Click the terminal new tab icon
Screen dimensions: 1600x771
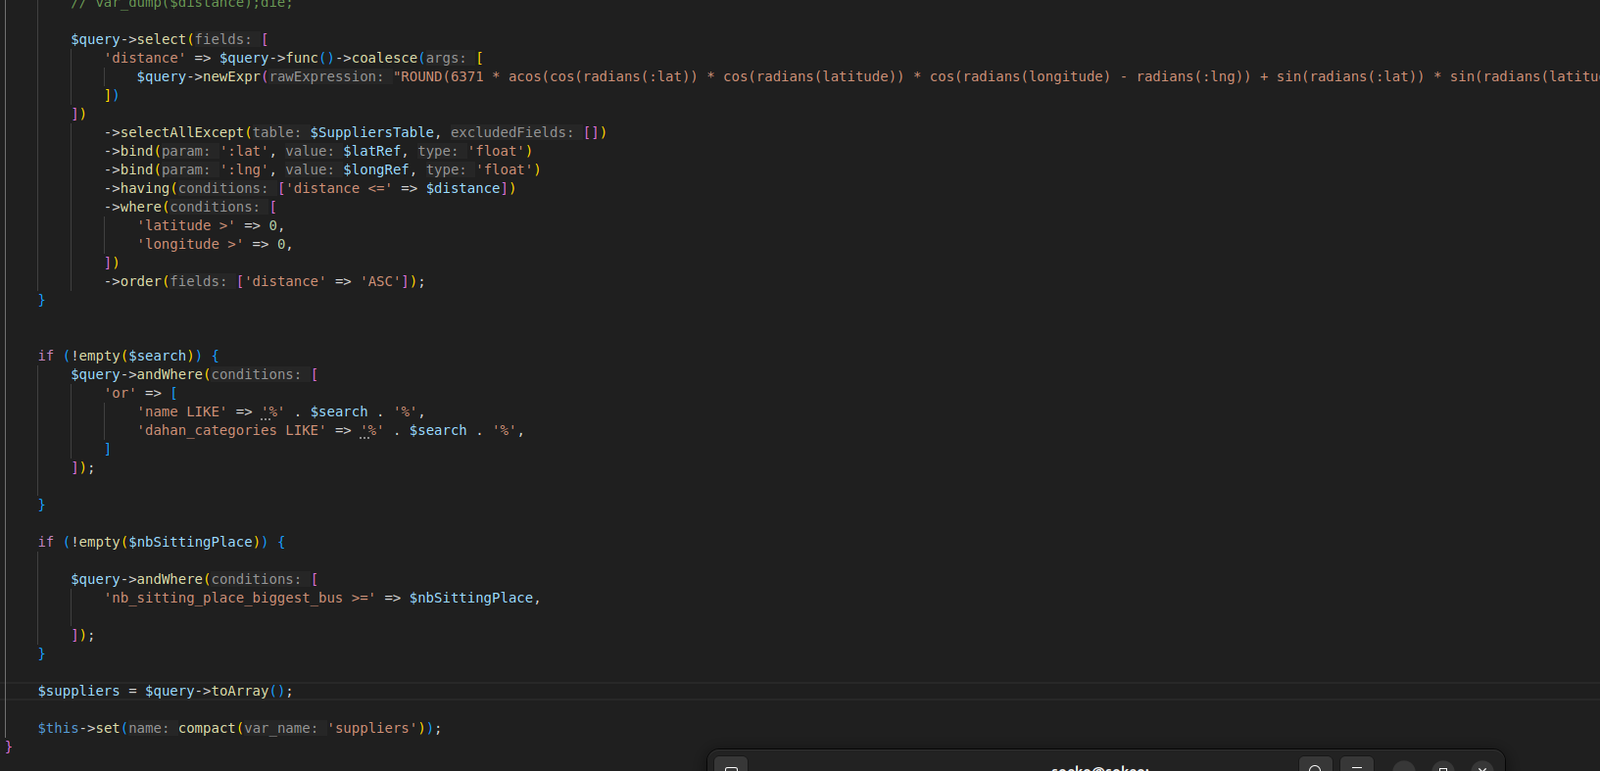coord(731,766)
